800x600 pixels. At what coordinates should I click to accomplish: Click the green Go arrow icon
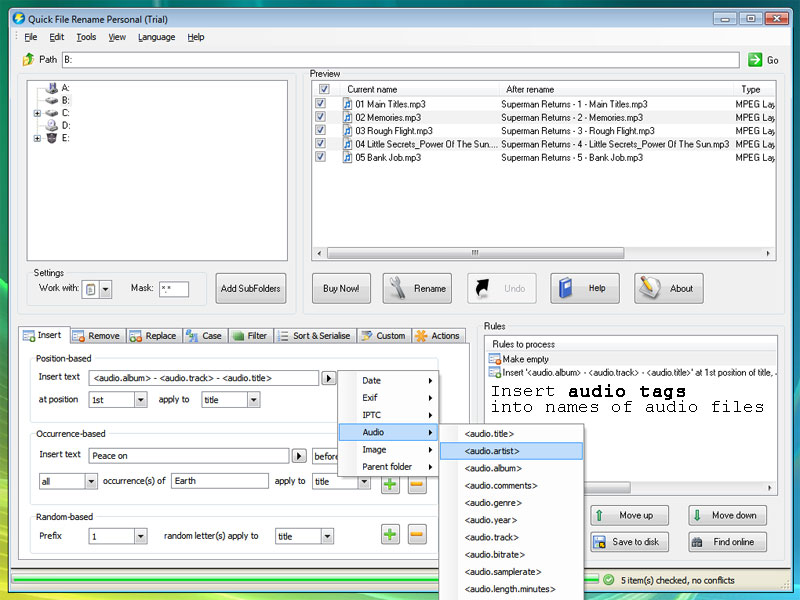tap(755, 60)
